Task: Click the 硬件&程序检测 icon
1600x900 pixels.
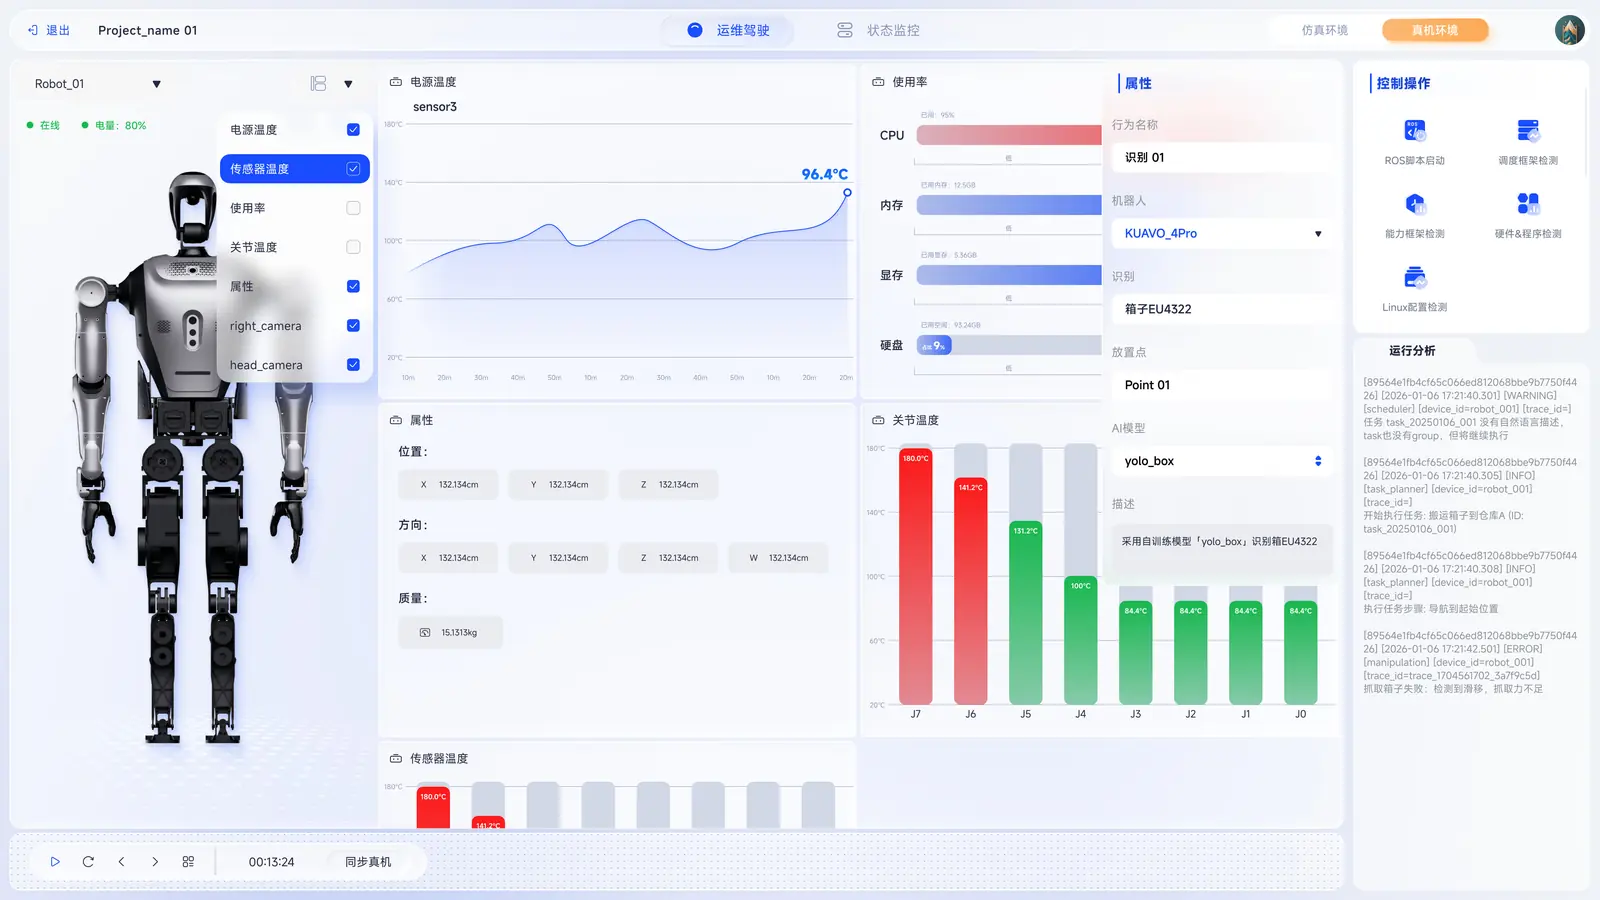Action: [x=1528, y=204]
